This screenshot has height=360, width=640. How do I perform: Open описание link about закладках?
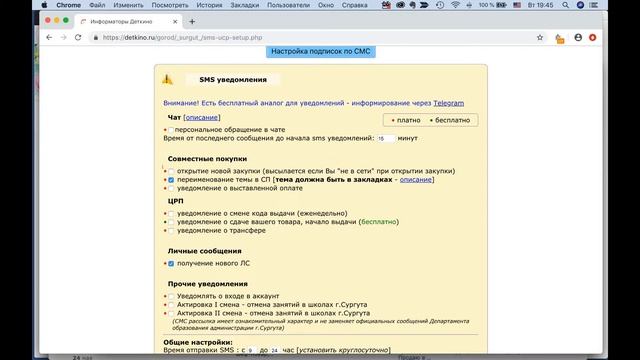point(416,180)
